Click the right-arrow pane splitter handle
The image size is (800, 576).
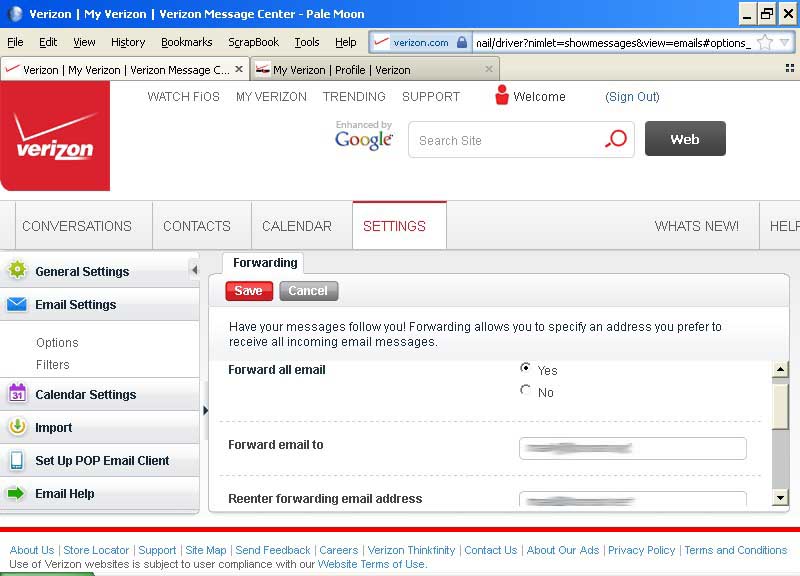coord(205,410)
